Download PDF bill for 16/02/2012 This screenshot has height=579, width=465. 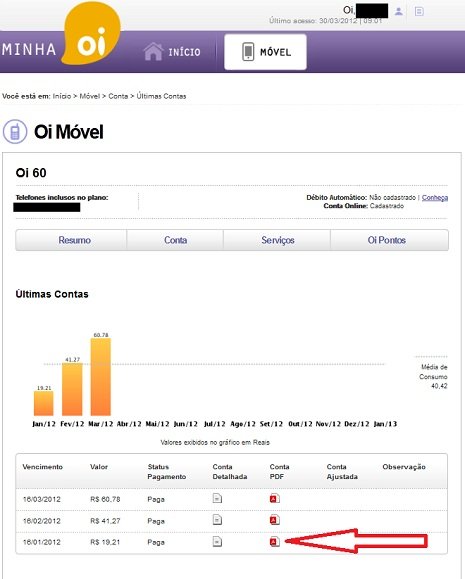tap(274, 520)
